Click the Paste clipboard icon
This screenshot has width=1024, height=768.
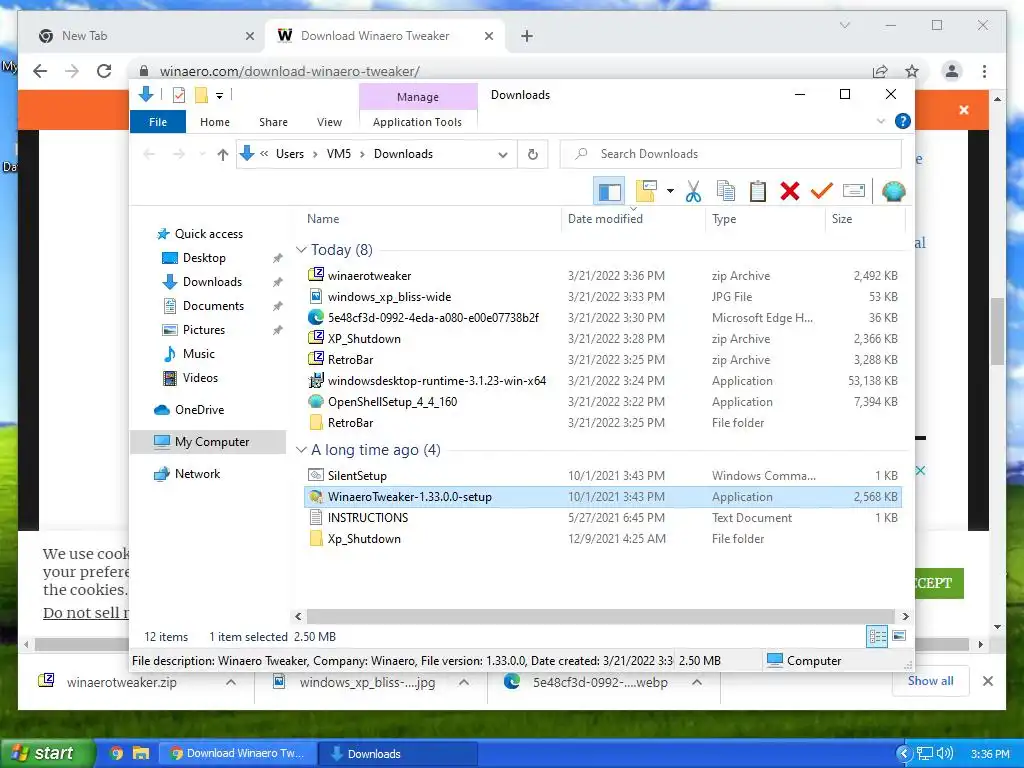758,191
